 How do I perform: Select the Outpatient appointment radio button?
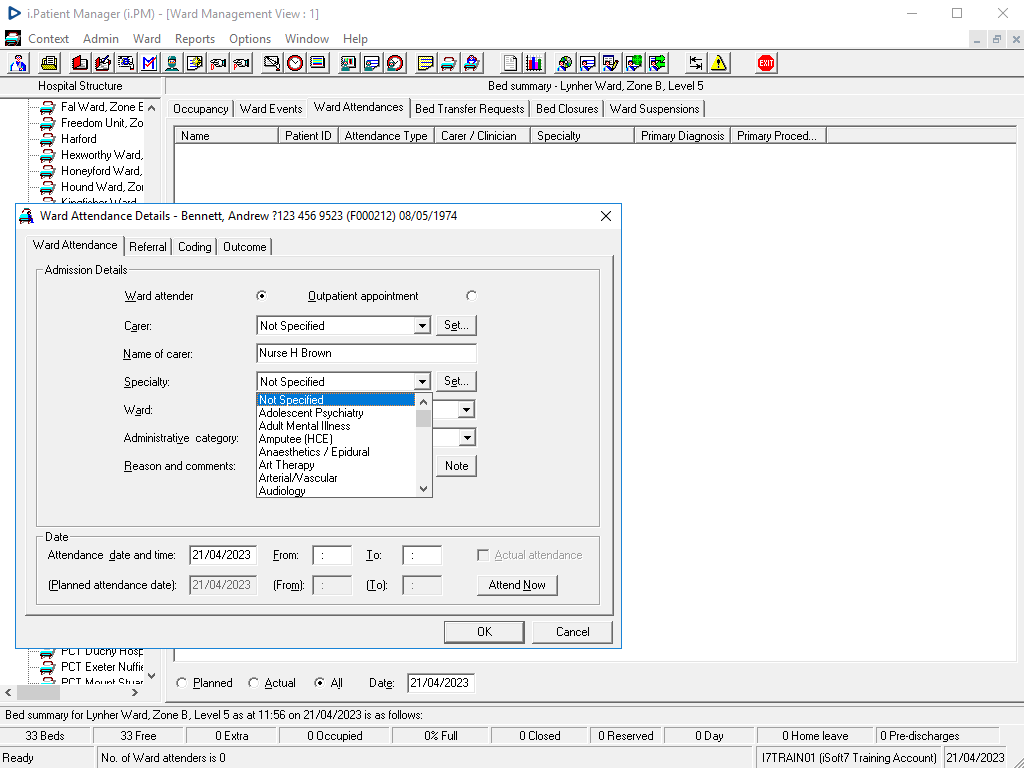pos(471,296)
